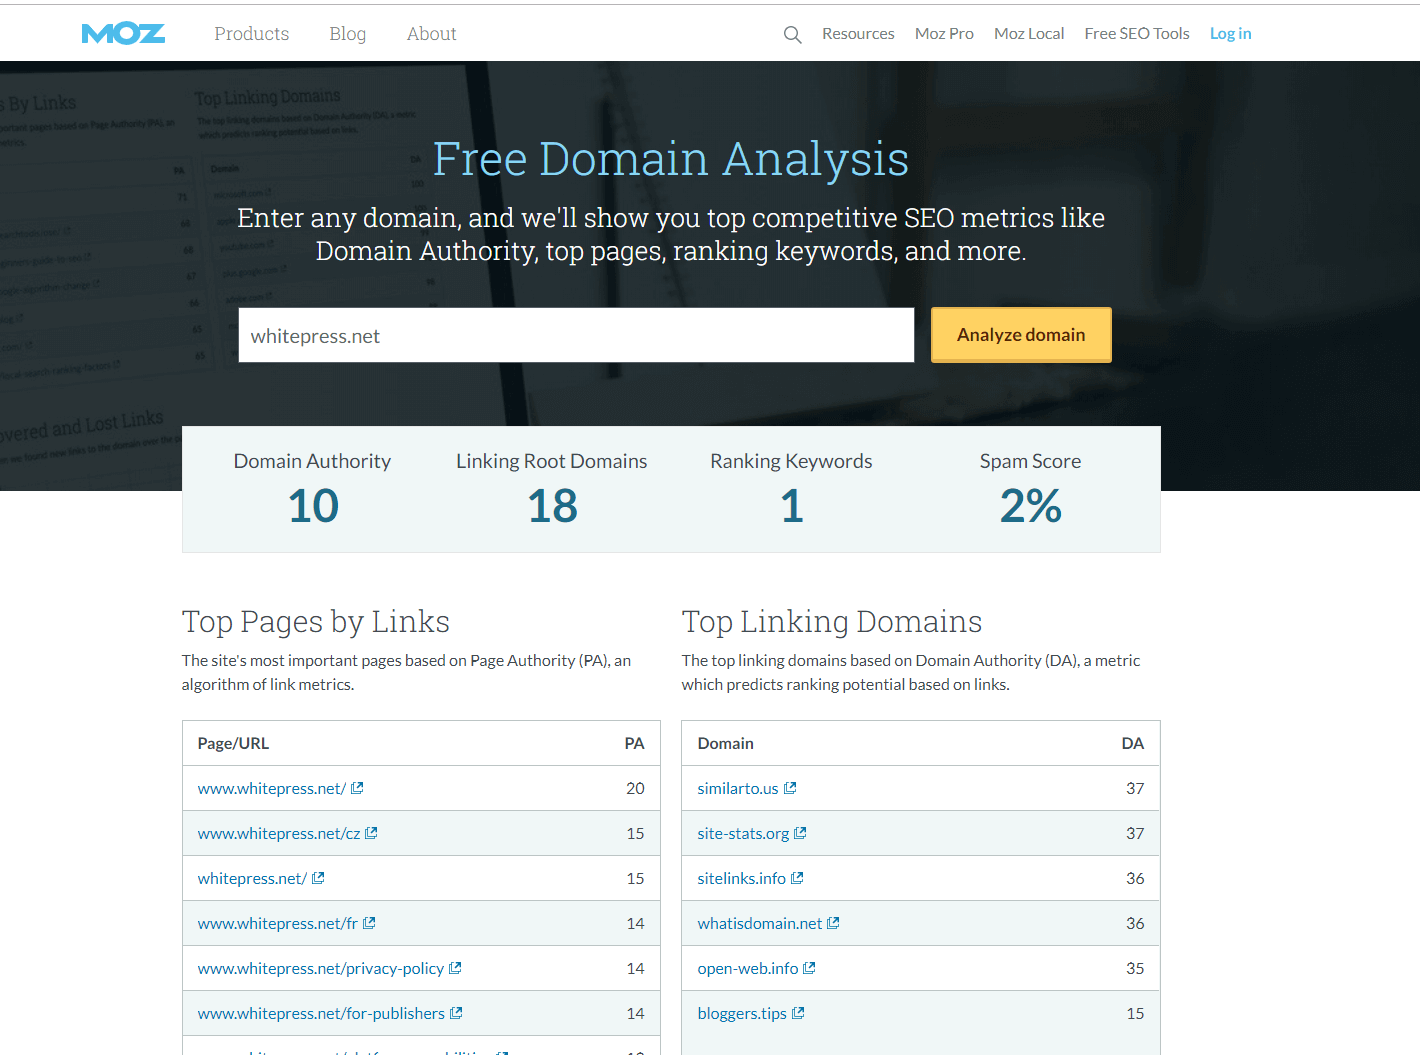Click PA value 20 for www.whitepress.net/
1420x1055 pixels.
pos(635,789)
